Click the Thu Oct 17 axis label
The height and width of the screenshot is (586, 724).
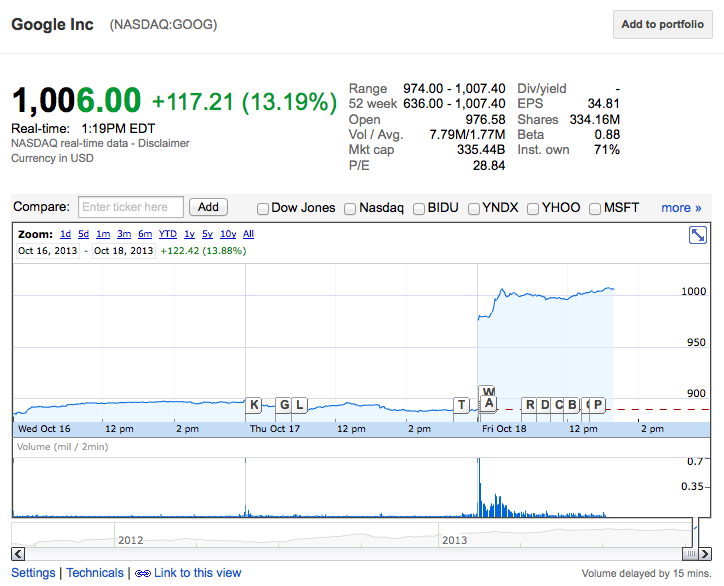pyautogui.click(x=275, y=429)
